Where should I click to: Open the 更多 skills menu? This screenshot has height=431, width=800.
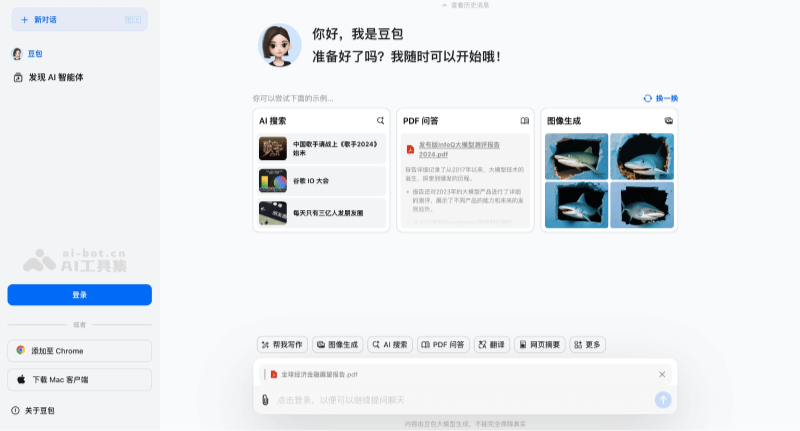[x=587, y=345]
